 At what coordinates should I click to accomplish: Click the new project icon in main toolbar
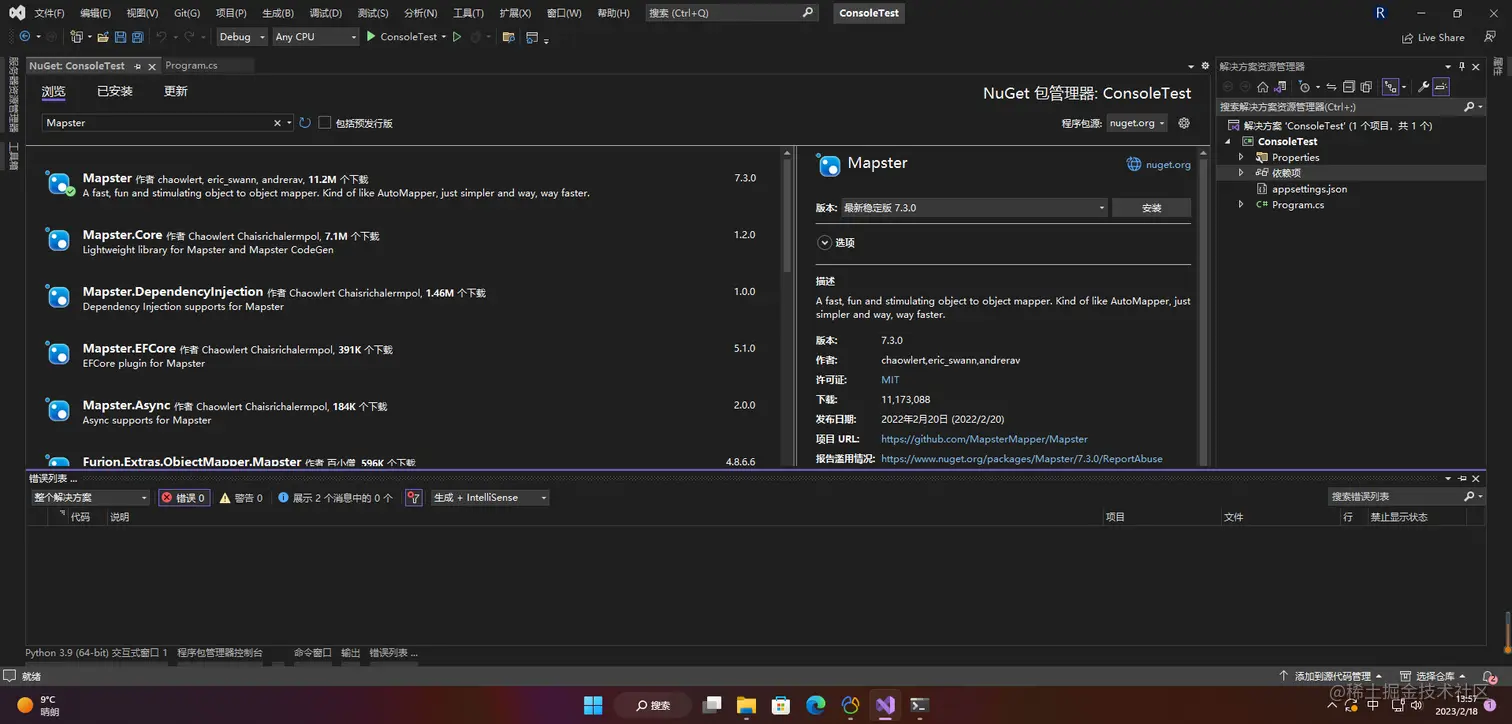(x=76, y=37)
